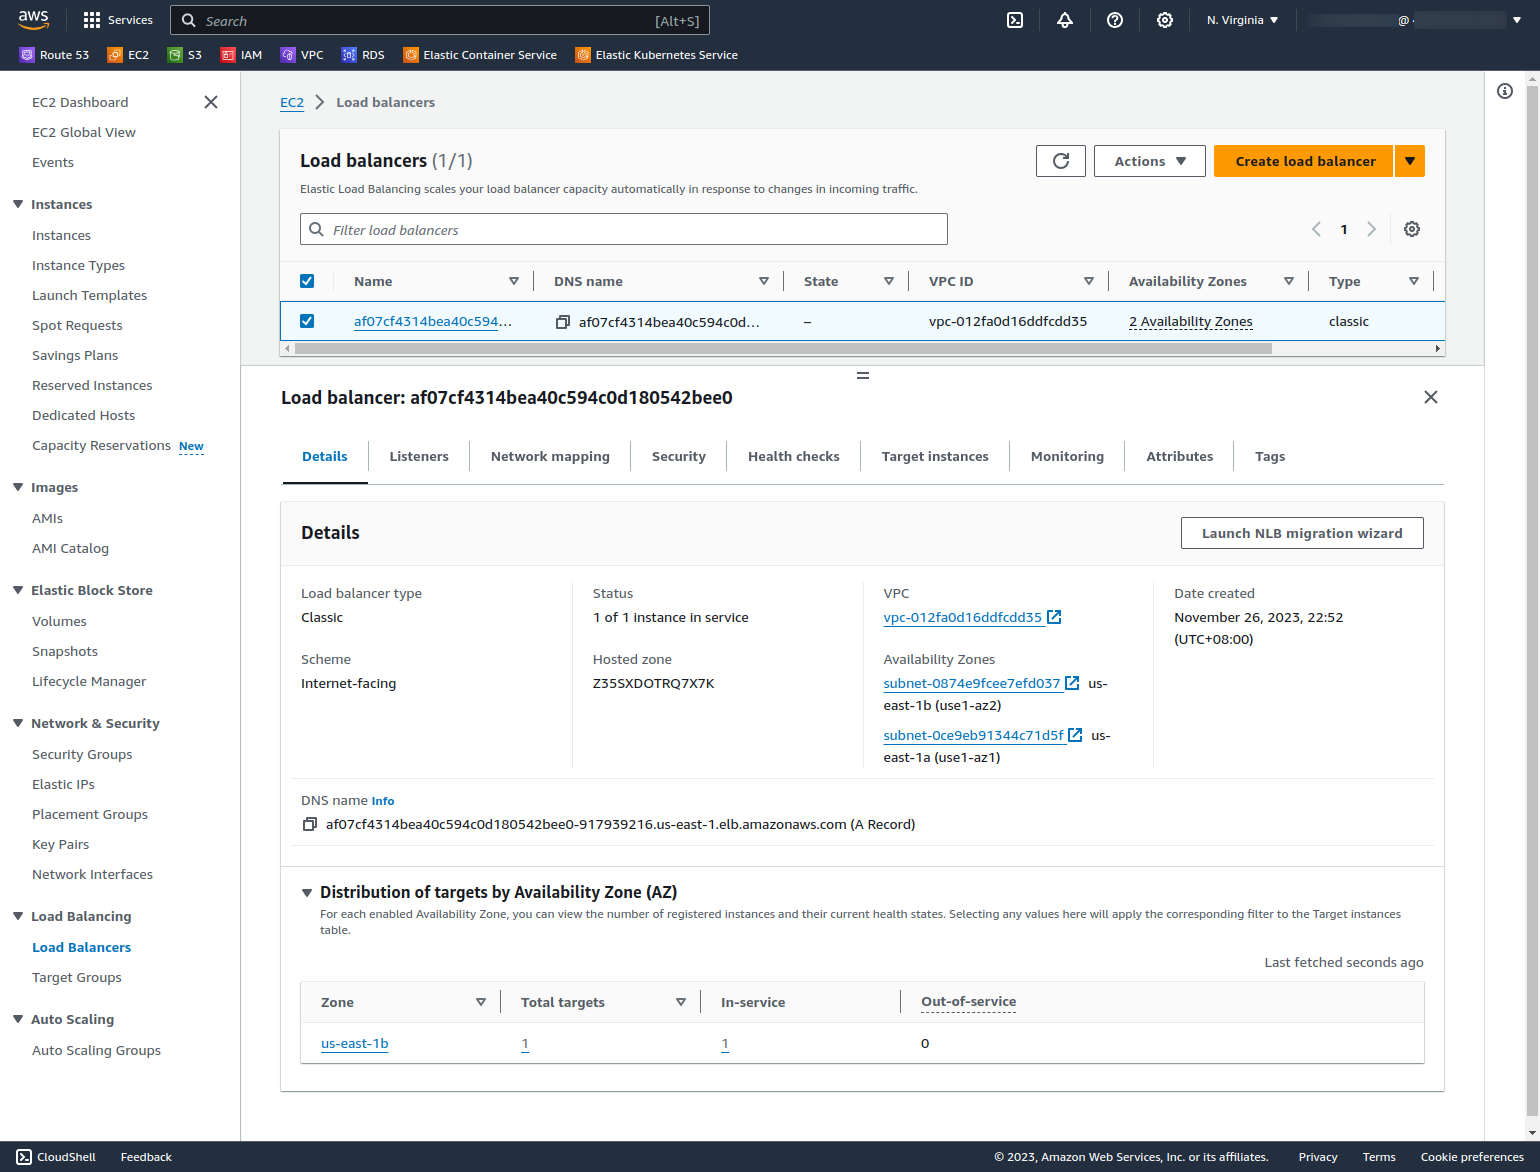Uncheck the af07cf4314bea40c594 load balancer row

point(307,321)
